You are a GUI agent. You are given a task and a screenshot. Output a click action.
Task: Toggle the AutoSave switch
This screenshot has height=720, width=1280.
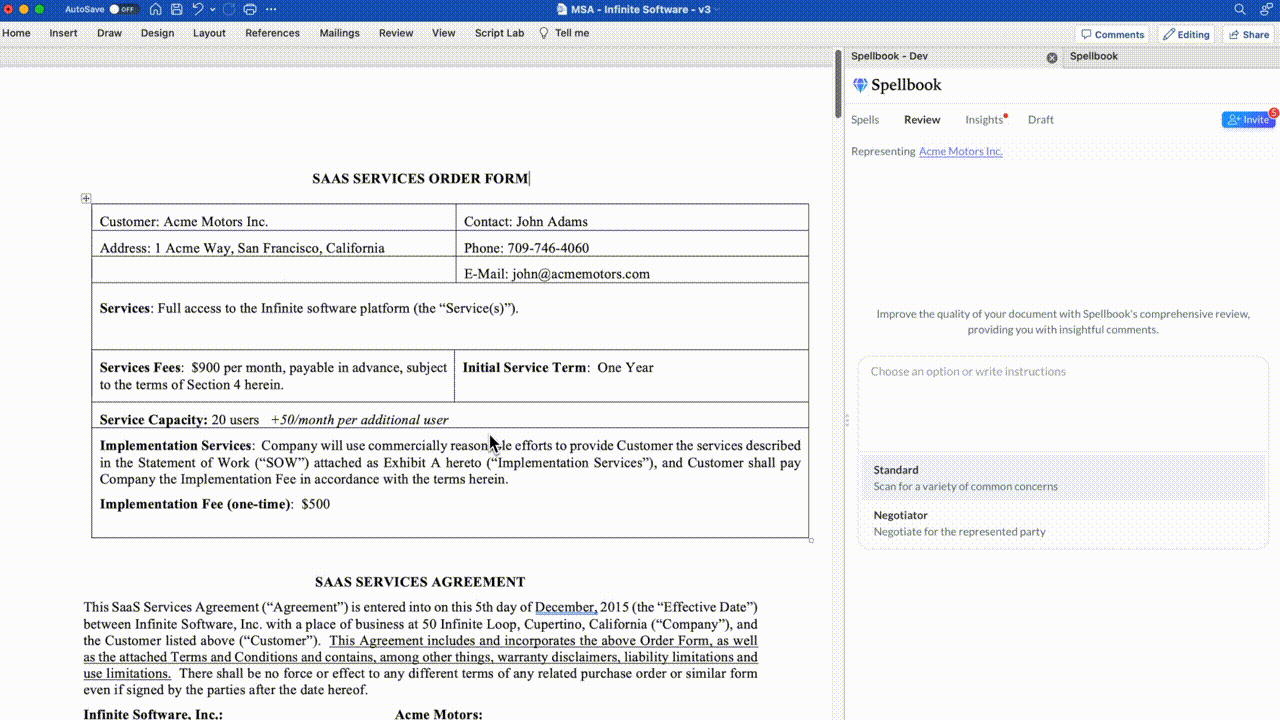(123, 9)
